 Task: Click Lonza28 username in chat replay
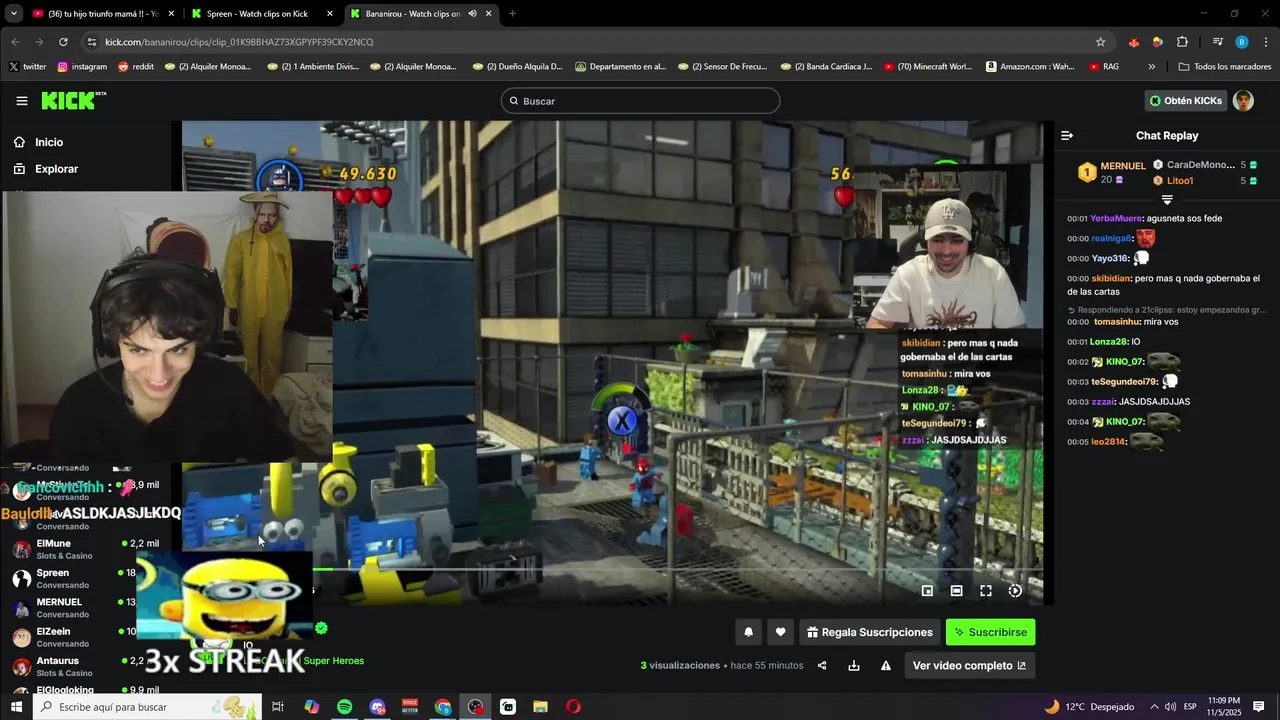coord(1109,342)
